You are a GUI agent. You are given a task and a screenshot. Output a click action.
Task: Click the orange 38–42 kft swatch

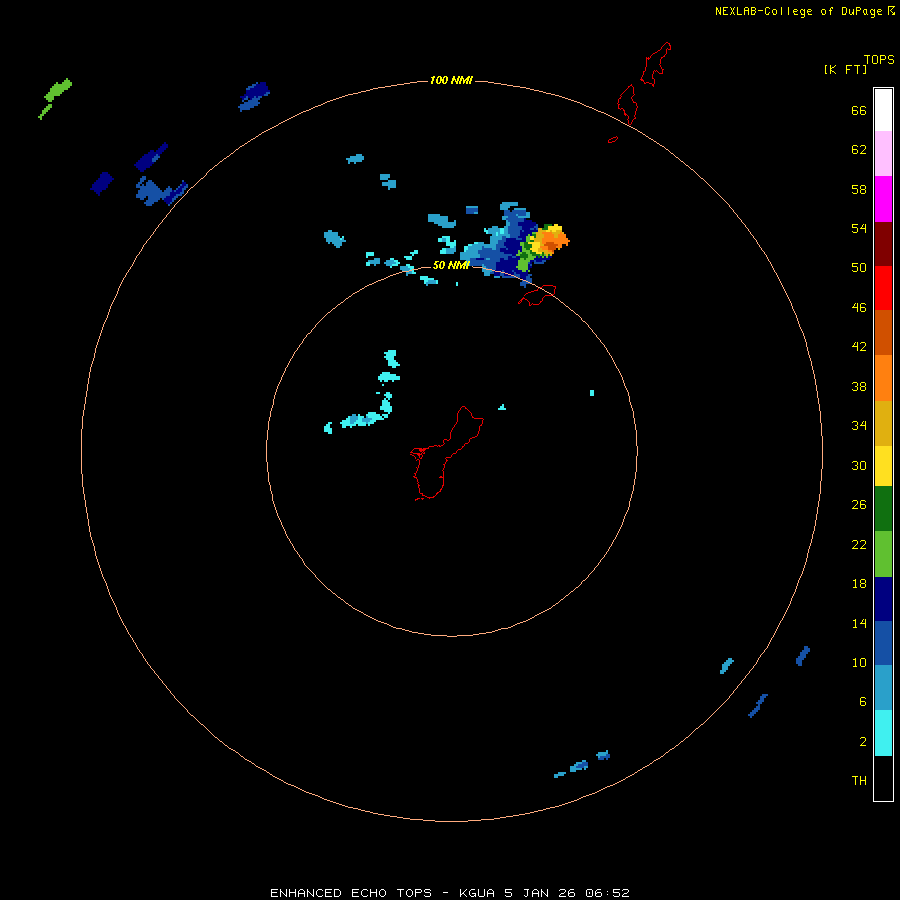click(883, 378)
